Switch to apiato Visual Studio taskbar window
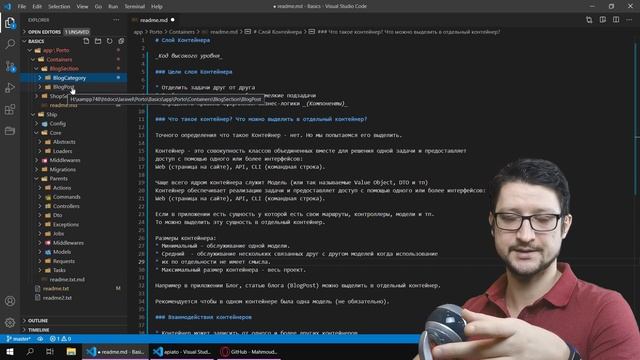The width and height of the screenshot is (640, 360). (182, 351)
